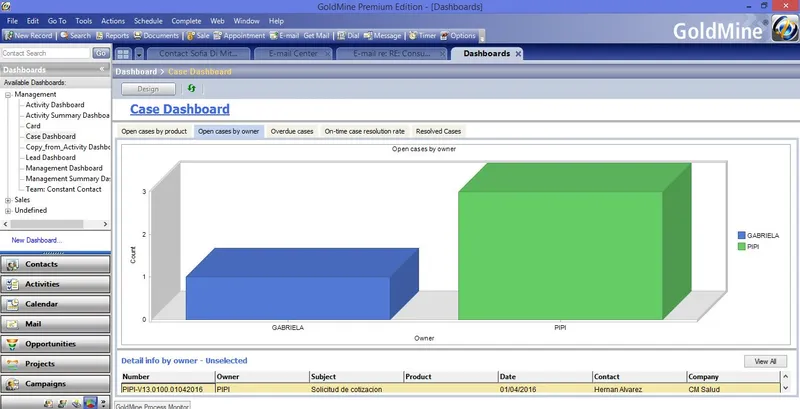The height and width of the screenshot is (409, 800).
Task: Open the Help menu
Action: pyautogui.click(x=276, y=21)
